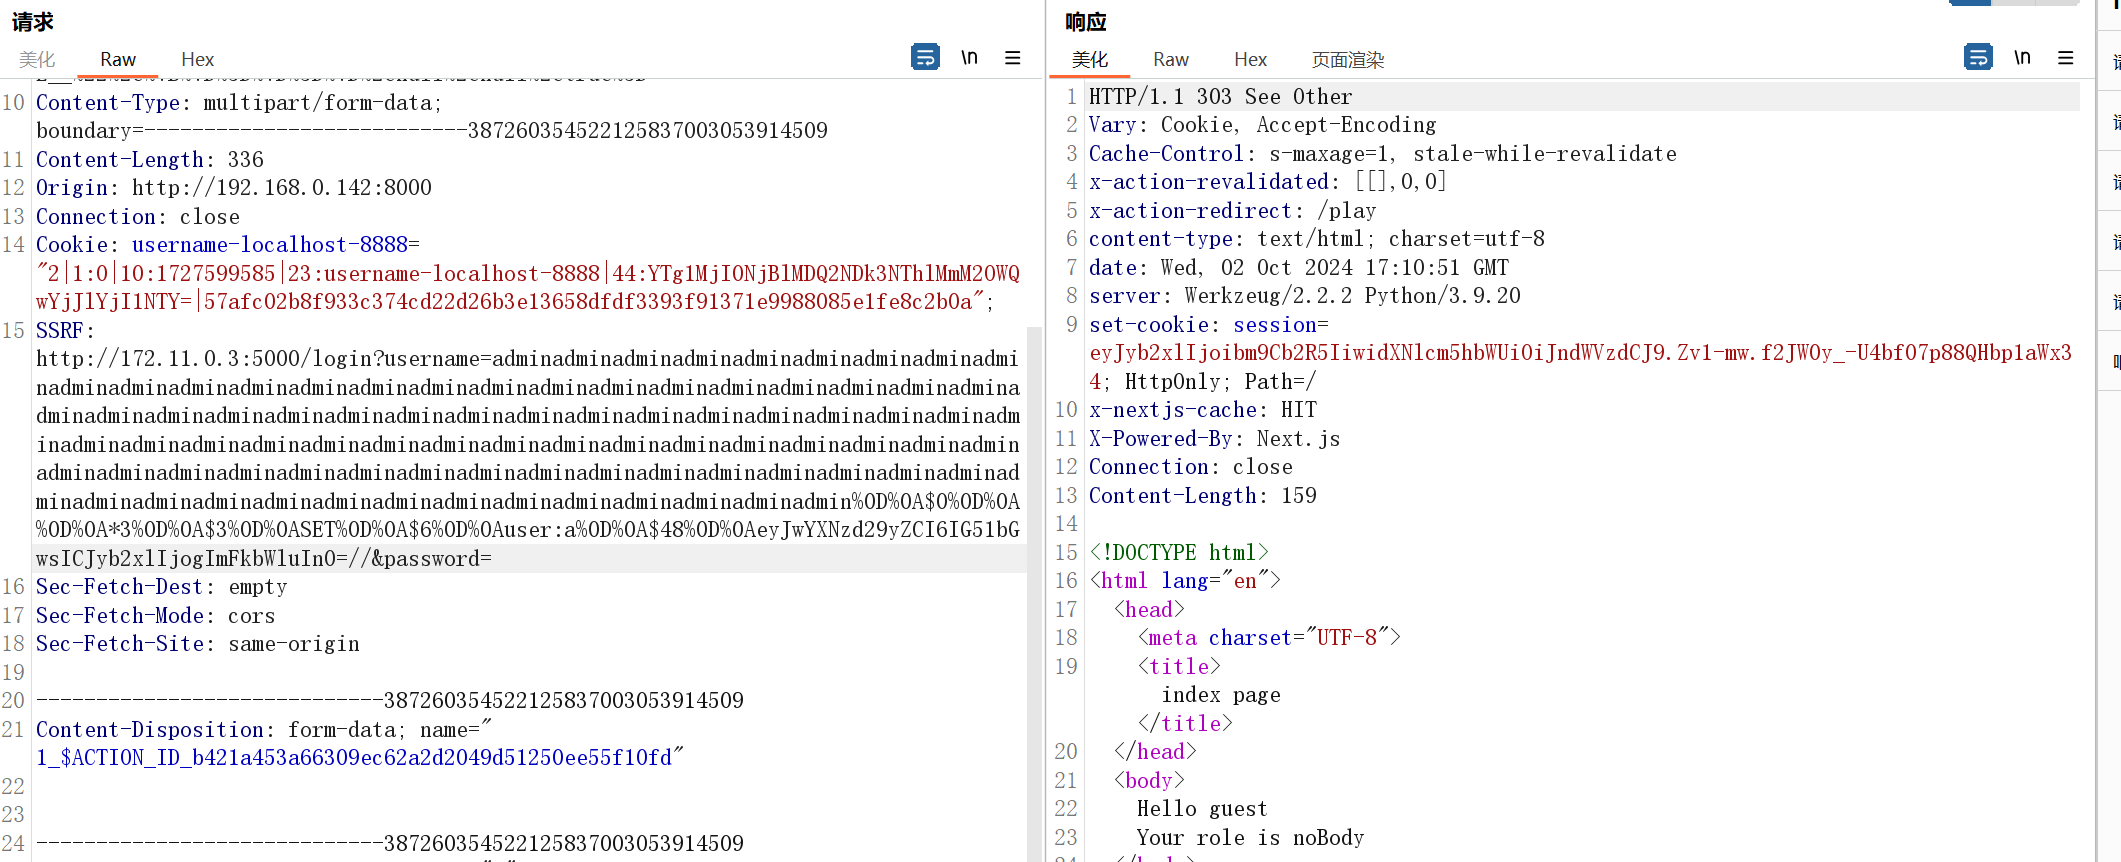The image size is (2121, 862).
Task: Click the opening <body> tag
Action: [x=1149, y=780]
